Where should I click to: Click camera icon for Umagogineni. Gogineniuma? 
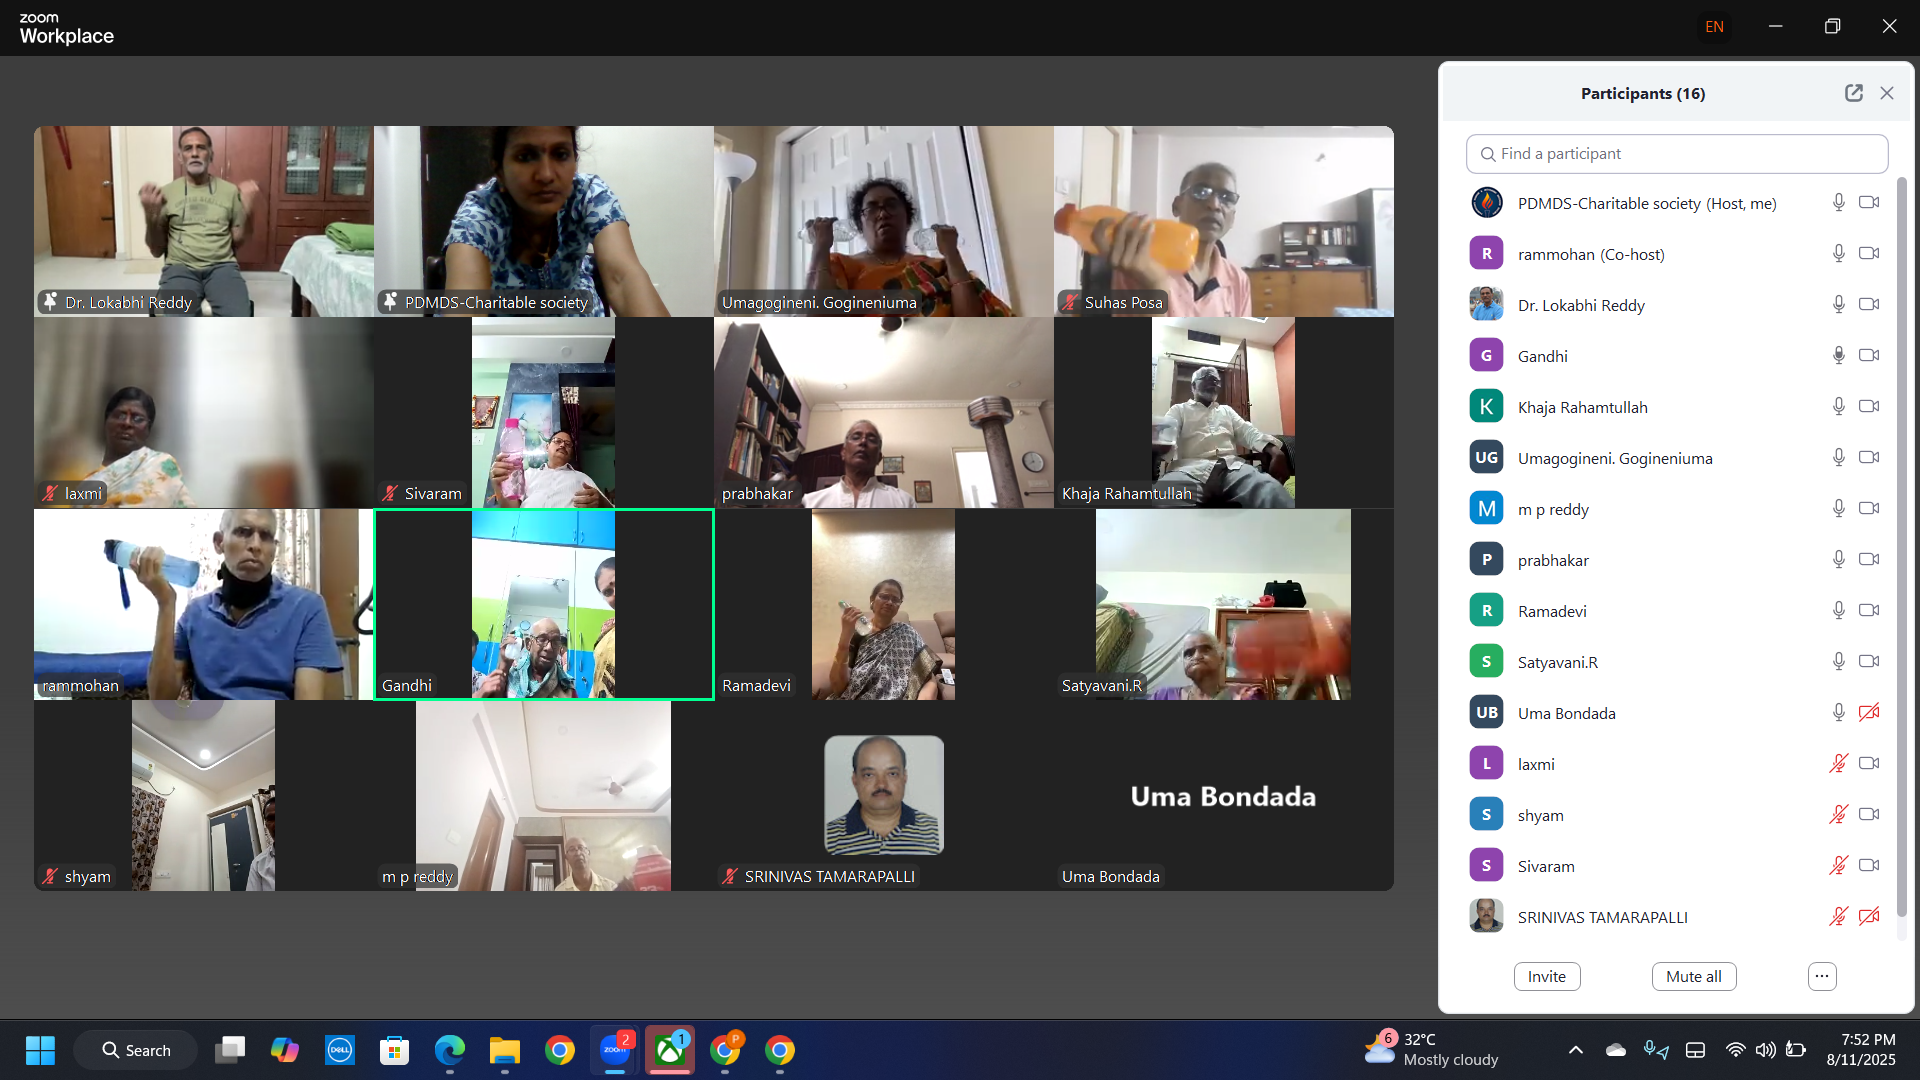click(1869, 458)
